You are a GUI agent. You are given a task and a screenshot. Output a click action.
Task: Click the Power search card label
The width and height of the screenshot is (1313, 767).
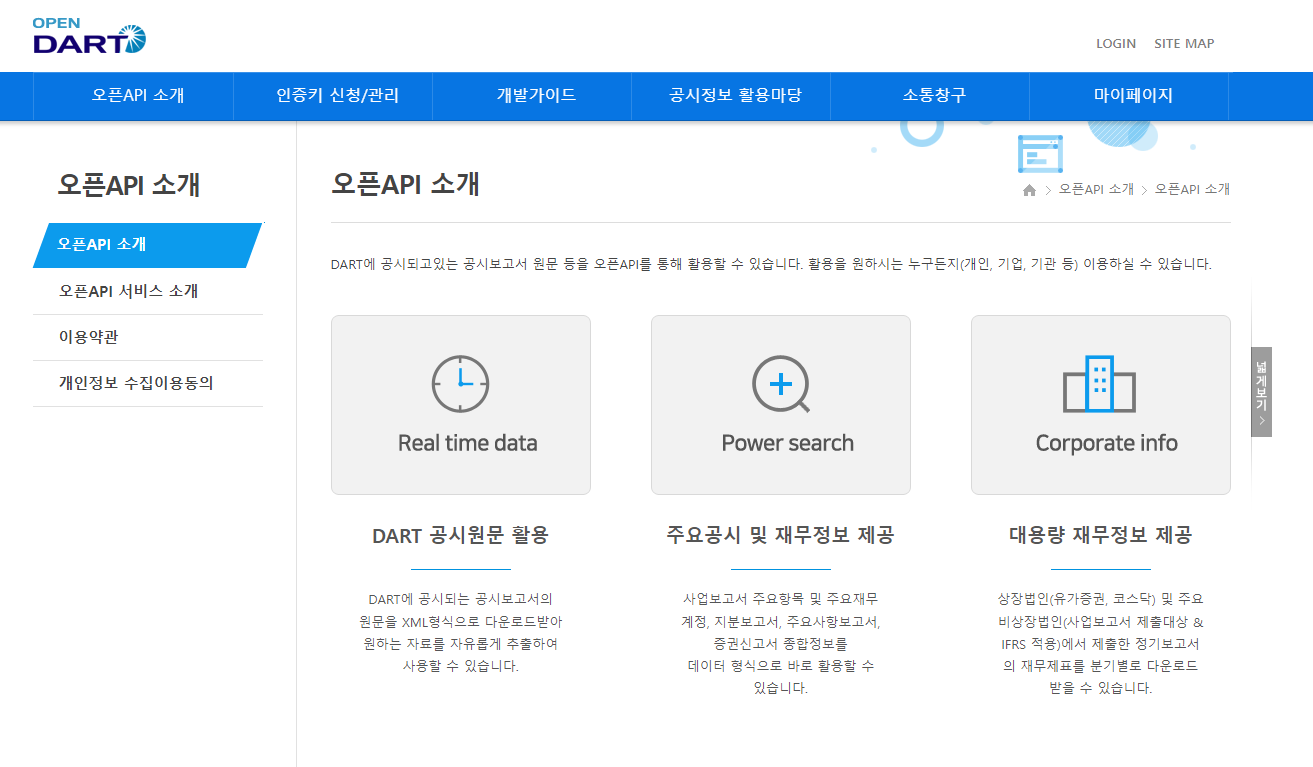788,443
